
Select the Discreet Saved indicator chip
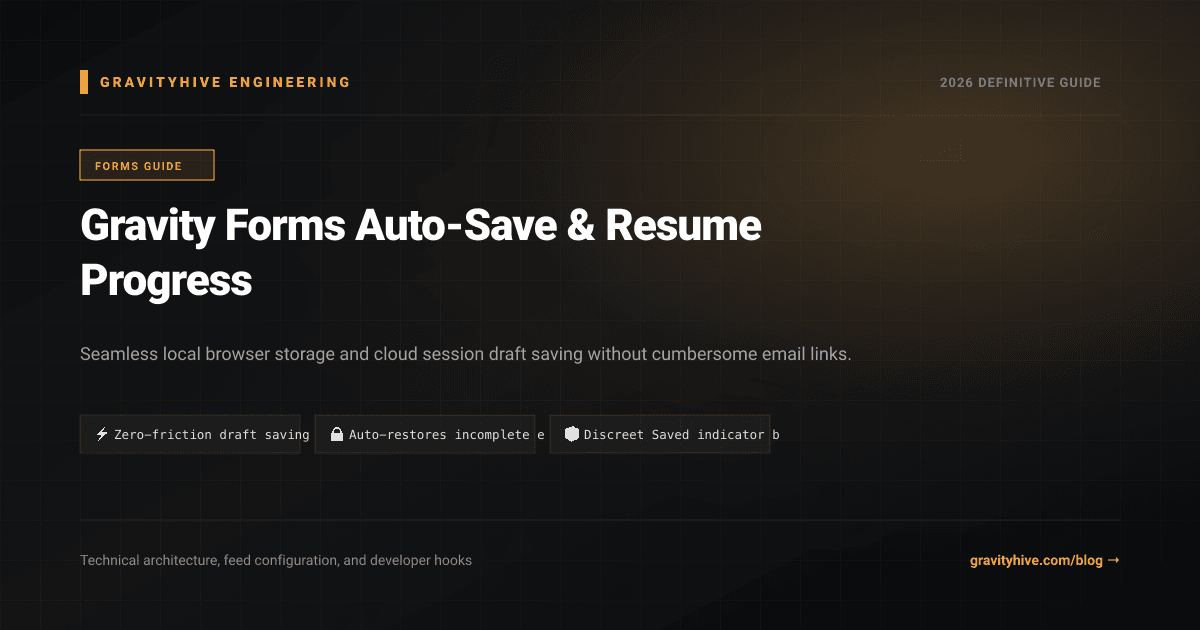click(660, 435)
